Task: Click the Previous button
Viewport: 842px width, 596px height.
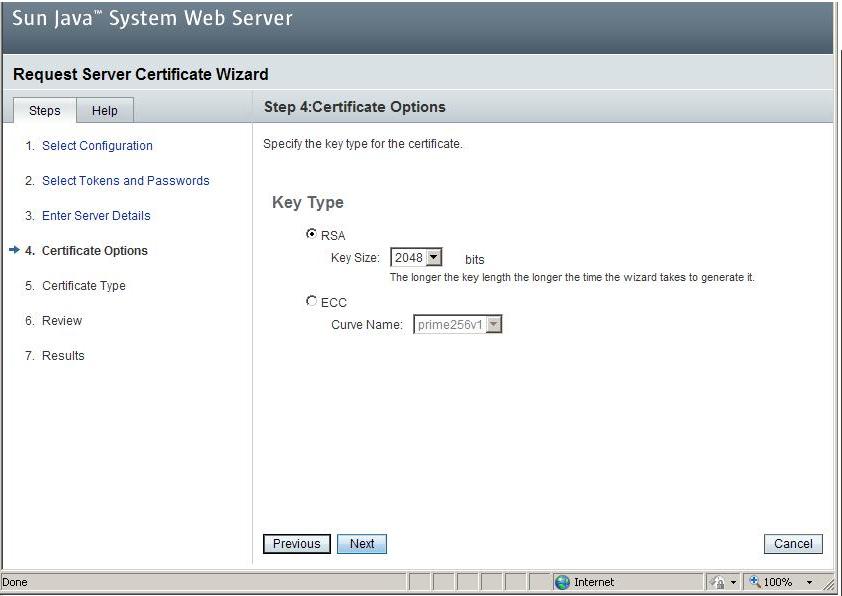Action: click(x=296, y=544)
